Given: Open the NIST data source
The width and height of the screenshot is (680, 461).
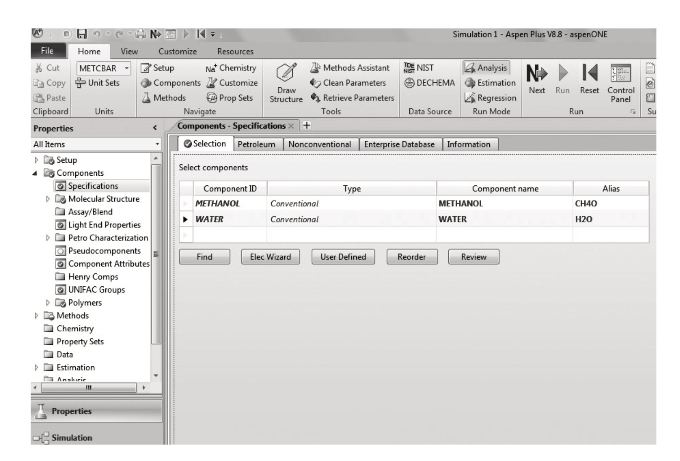Looking at the screenshot, I should [418, 68].
